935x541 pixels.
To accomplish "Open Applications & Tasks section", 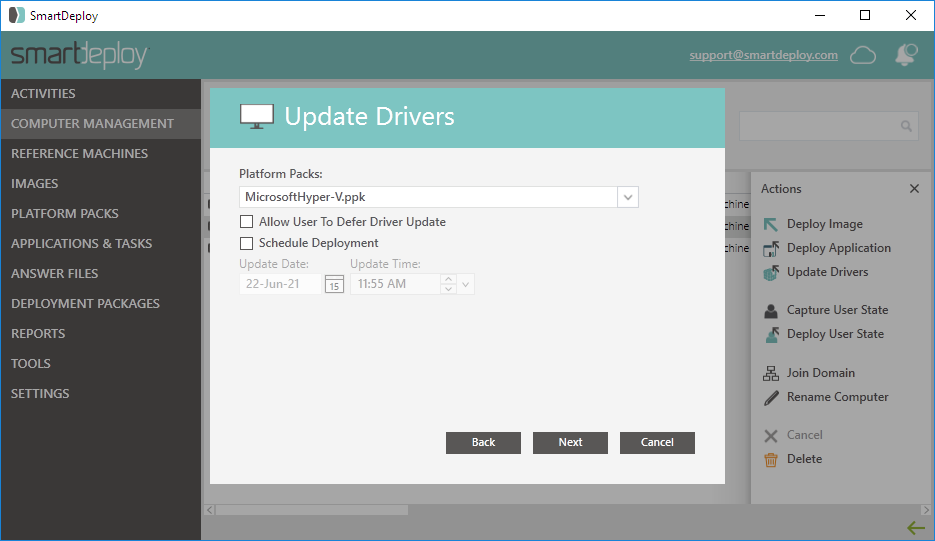I will click(101, 243).
